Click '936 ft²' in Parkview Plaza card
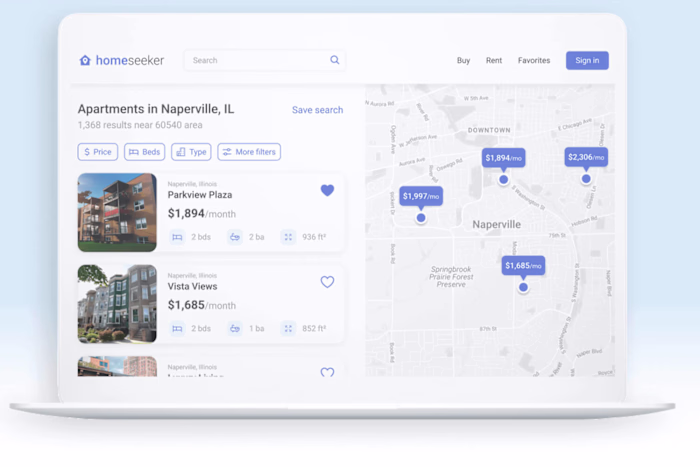Viewport: 700px width, 467px height. tap(314, 237)
